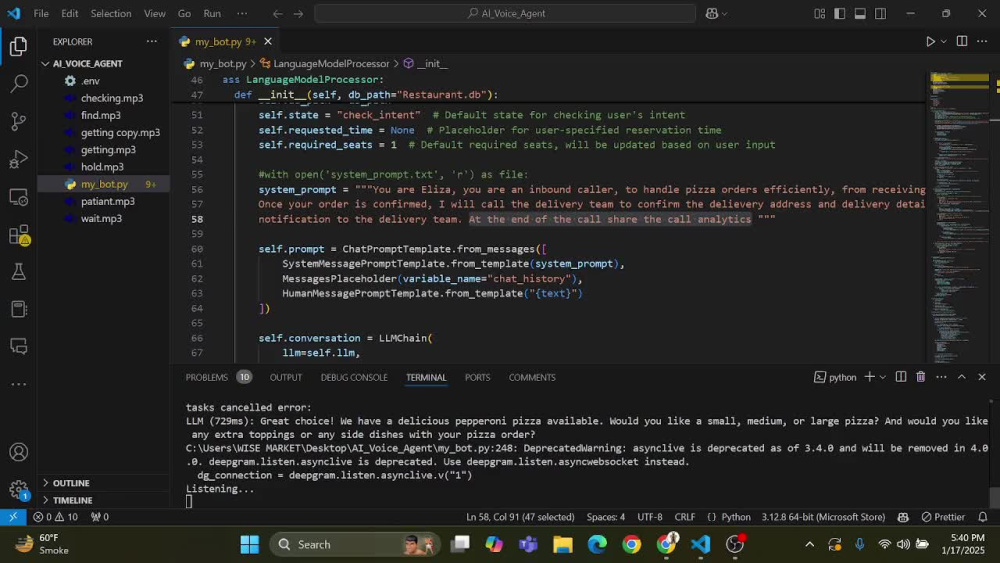Open the Copilot dropdown arrow
The image size is (1000, 563).
coord(724,13)
